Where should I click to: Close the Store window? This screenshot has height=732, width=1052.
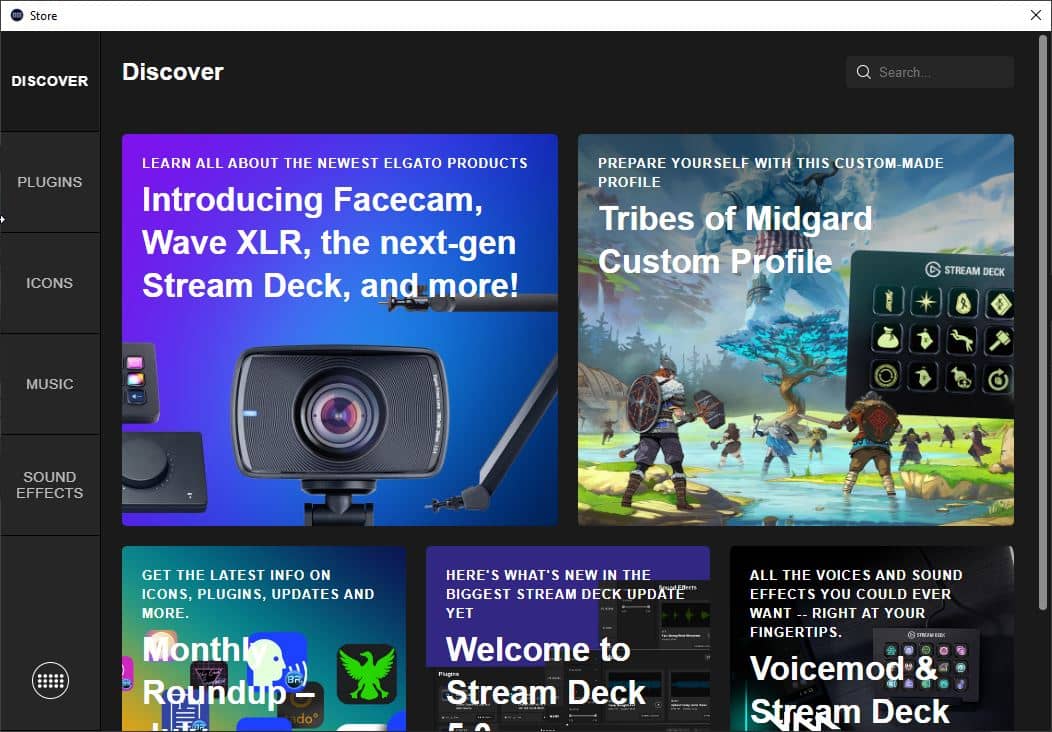[x=1035, y=15]
